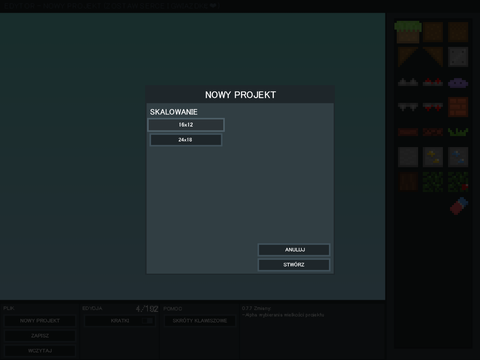The height and width of the screenshot is (360, 480).
Task: Pick the red-tipped floor spikes tile
Action: point(433,82)
